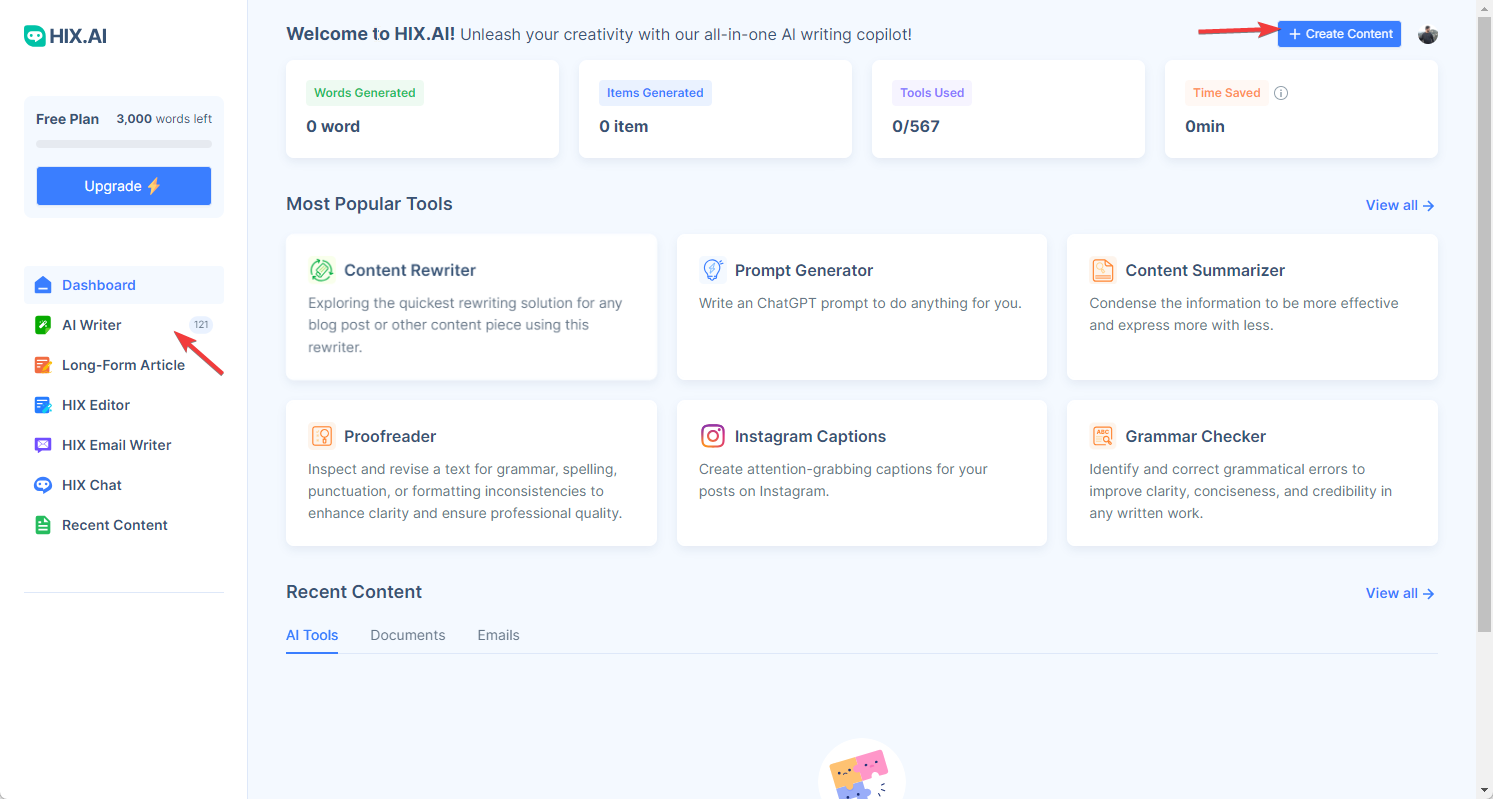View all Recent Content
This screenshot has height=799, width=1493.
pyautogui.click(x=1400, y=593)
